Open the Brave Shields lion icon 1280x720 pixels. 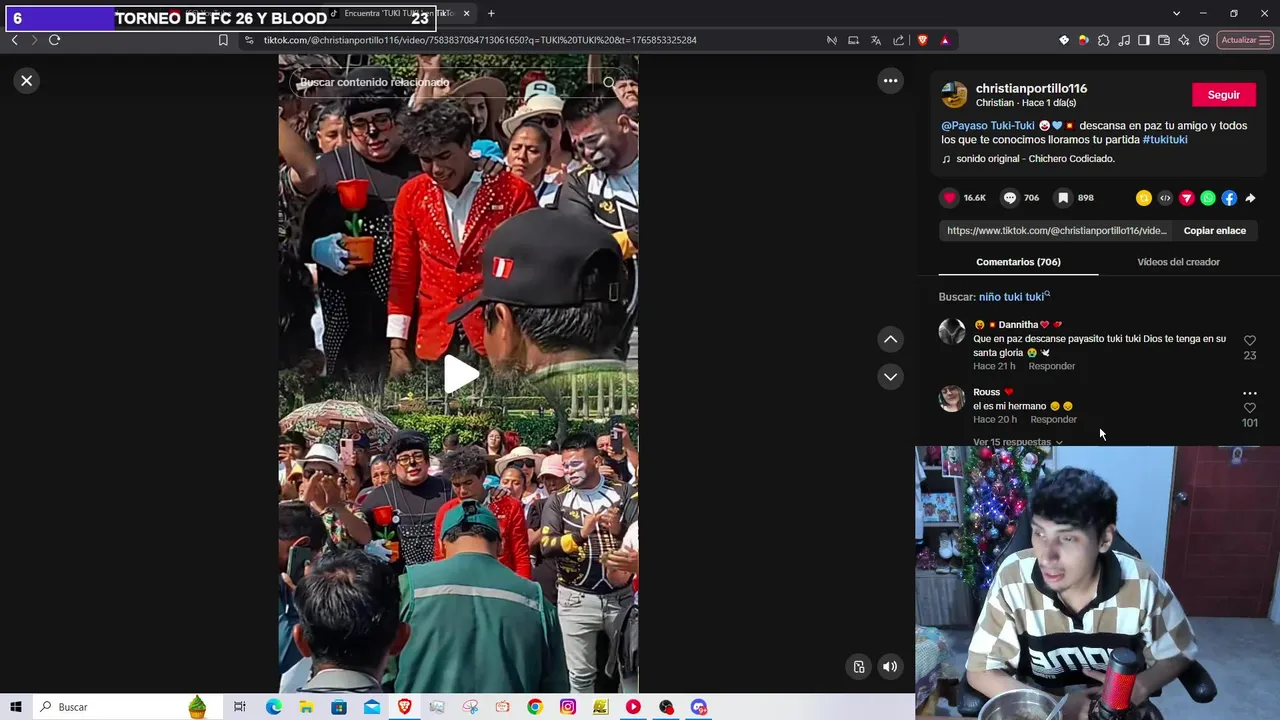tap(922, 40)
